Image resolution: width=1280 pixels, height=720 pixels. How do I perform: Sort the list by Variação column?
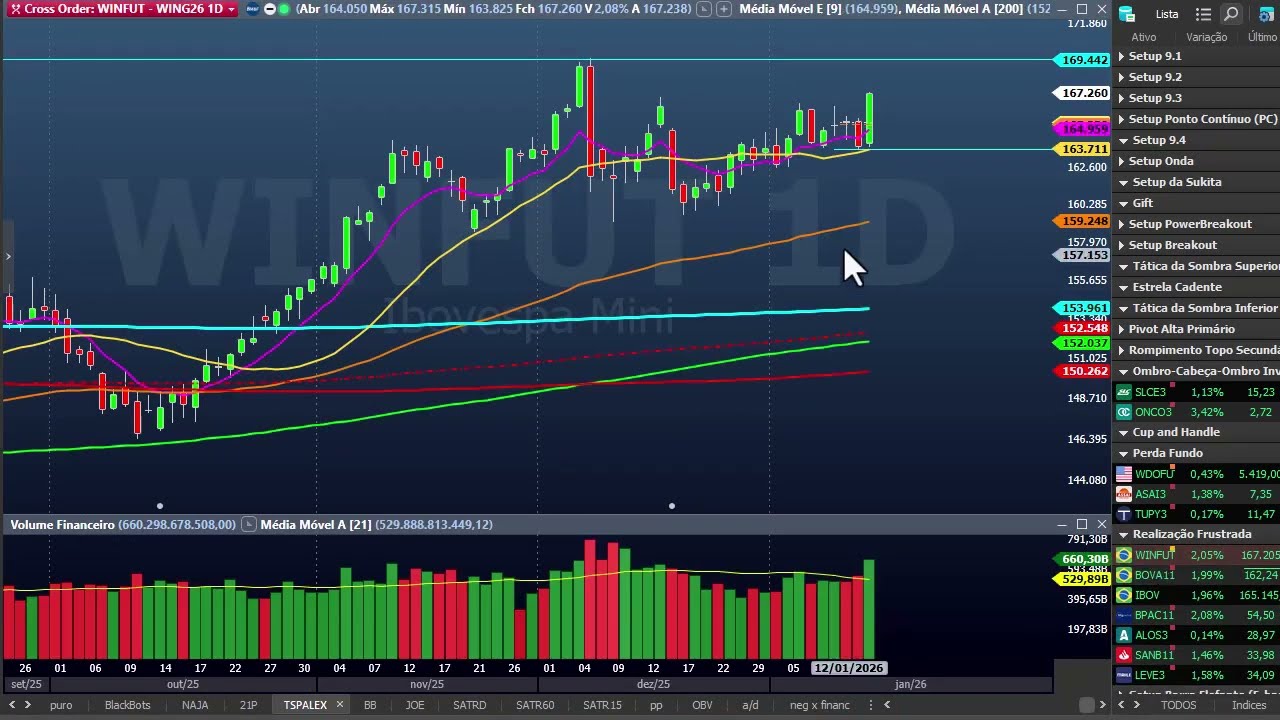[1206, 37]
